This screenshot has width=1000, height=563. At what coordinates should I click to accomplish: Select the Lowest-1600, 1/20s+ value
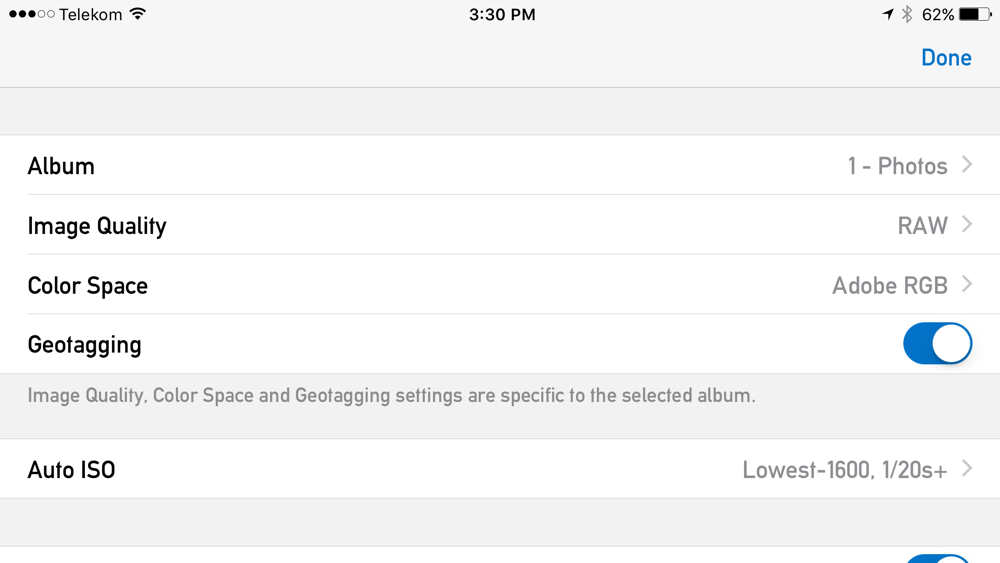click(845, 470)
